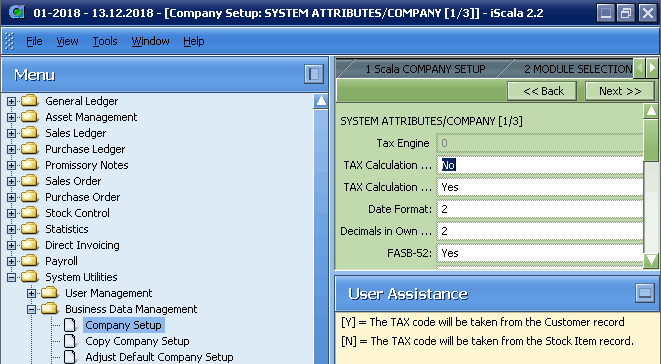The image size is (661, 364).
Task: Click the Adjust Default Company Setup document icon
Action: coord(70,357)
